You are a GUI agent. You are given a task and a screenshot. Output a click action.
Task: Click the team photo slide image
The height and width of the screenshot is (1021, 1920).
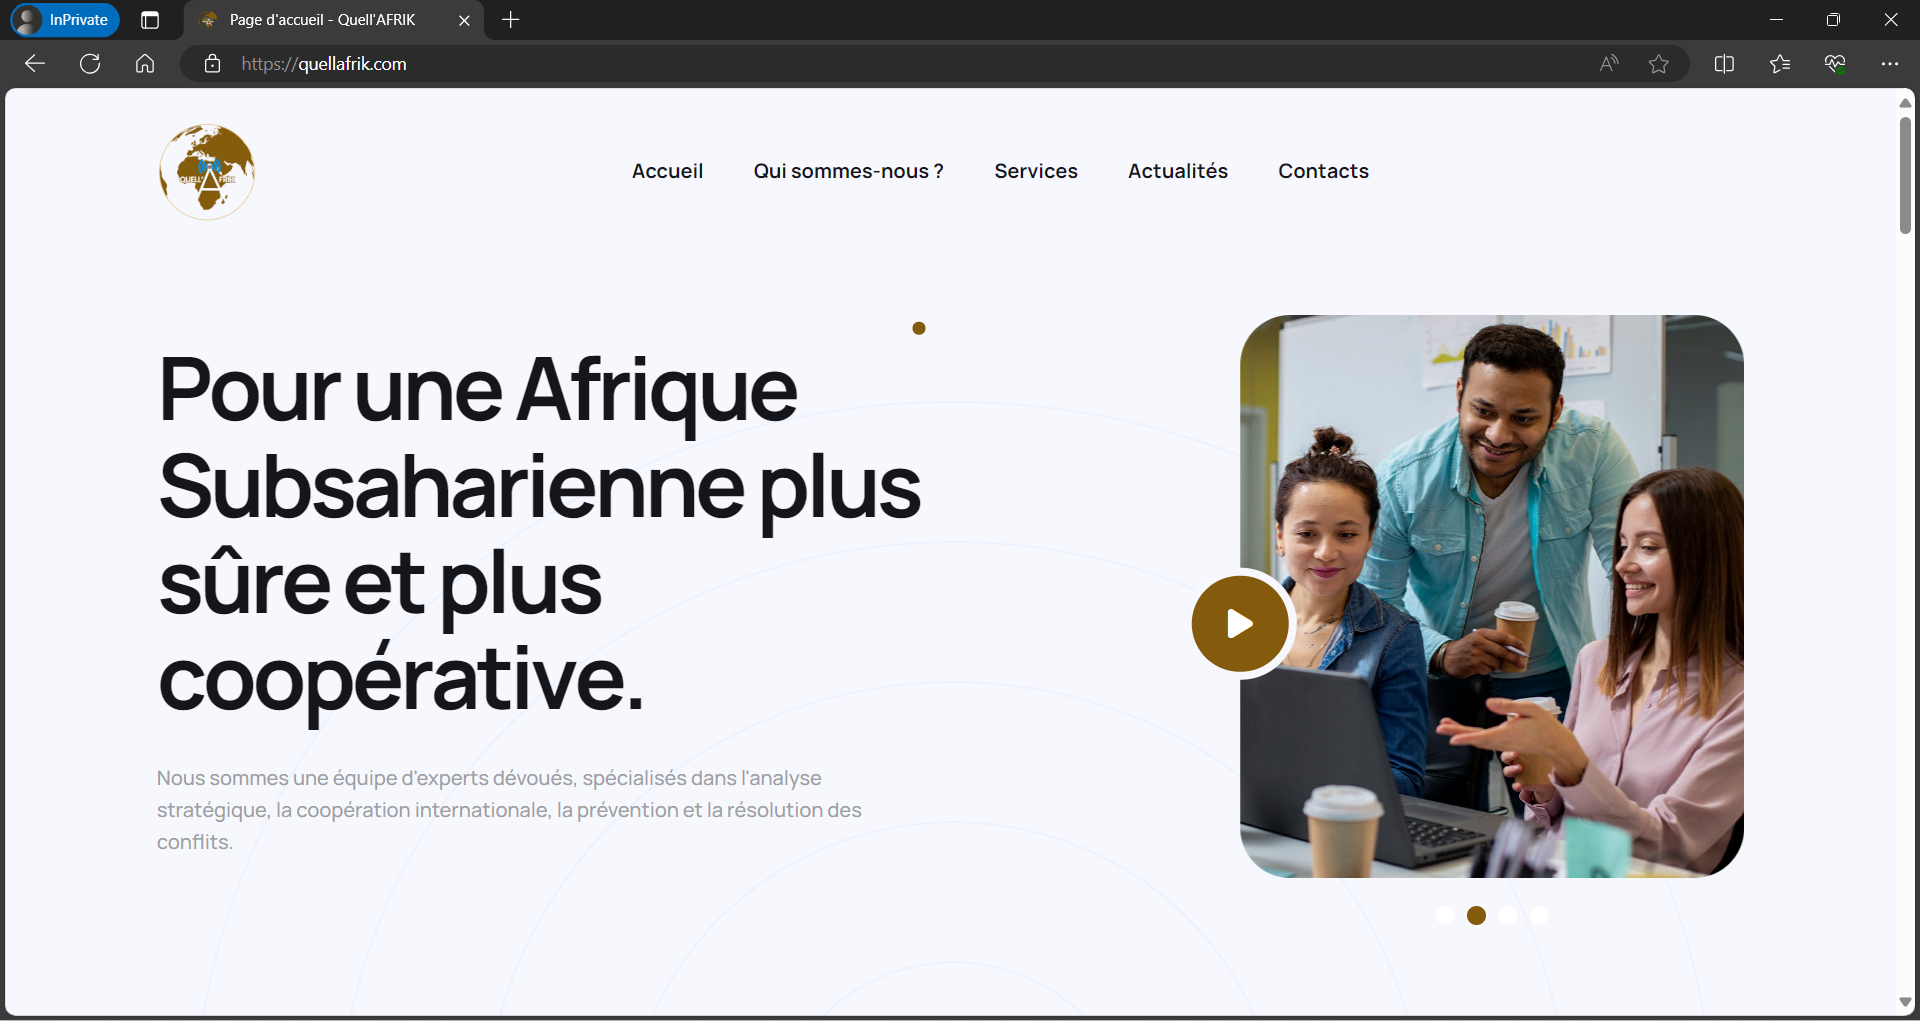1492,596
